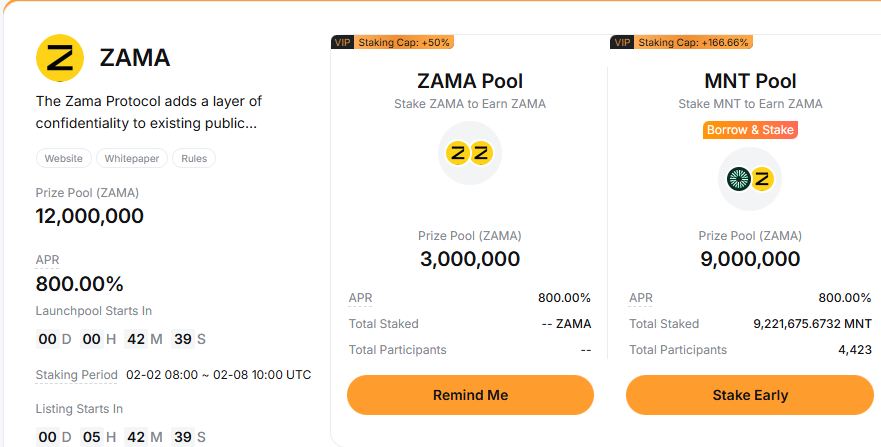Click the MNT Pool Staking Cap +166.66% tag
The height and width of the screenshot is (447, 881).
(x=693, y=42)
